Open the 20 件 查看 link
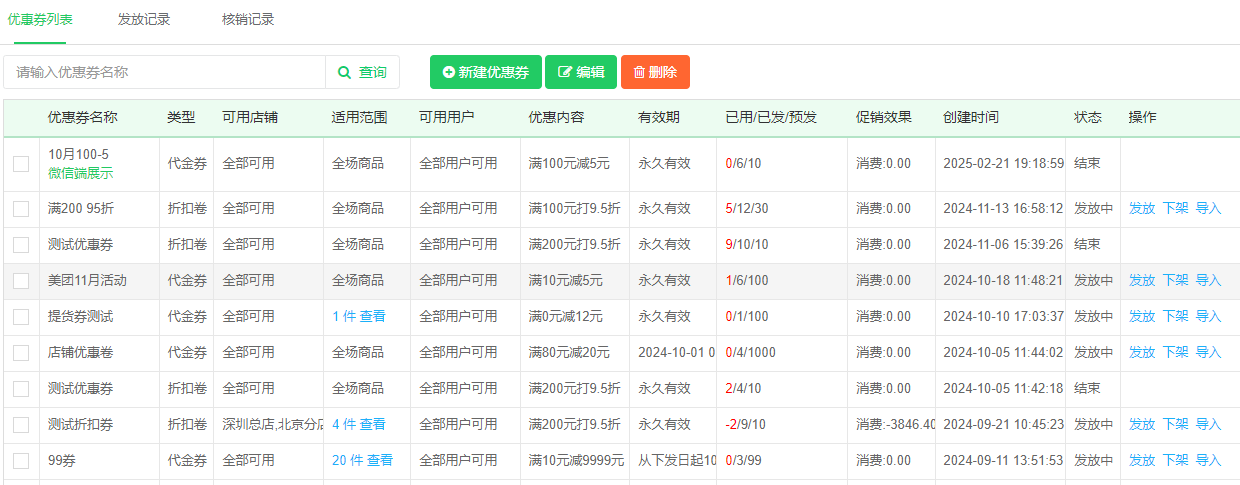The width and height of the screenshot is (1240, 485). click(x=362, y=461)
